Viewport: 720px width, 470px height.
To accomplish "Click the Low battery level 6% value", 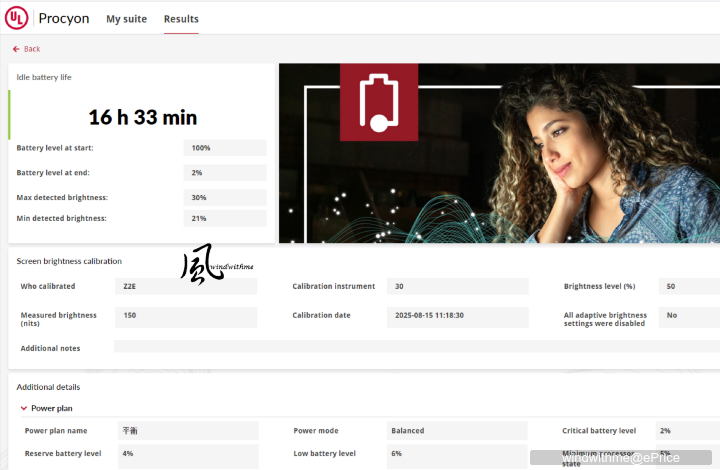I will point(457,453).
